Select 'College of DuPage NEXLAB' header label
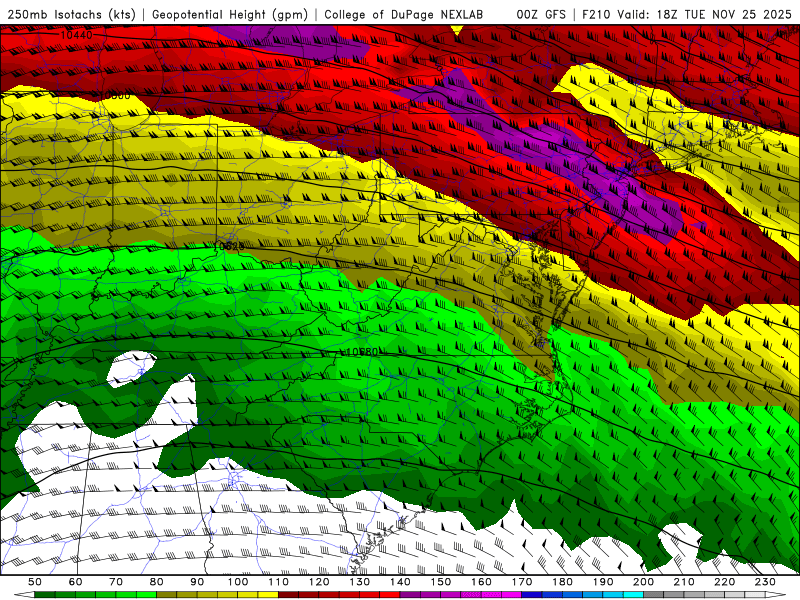This screenshot has height=600, width=800. coord(403,14)
